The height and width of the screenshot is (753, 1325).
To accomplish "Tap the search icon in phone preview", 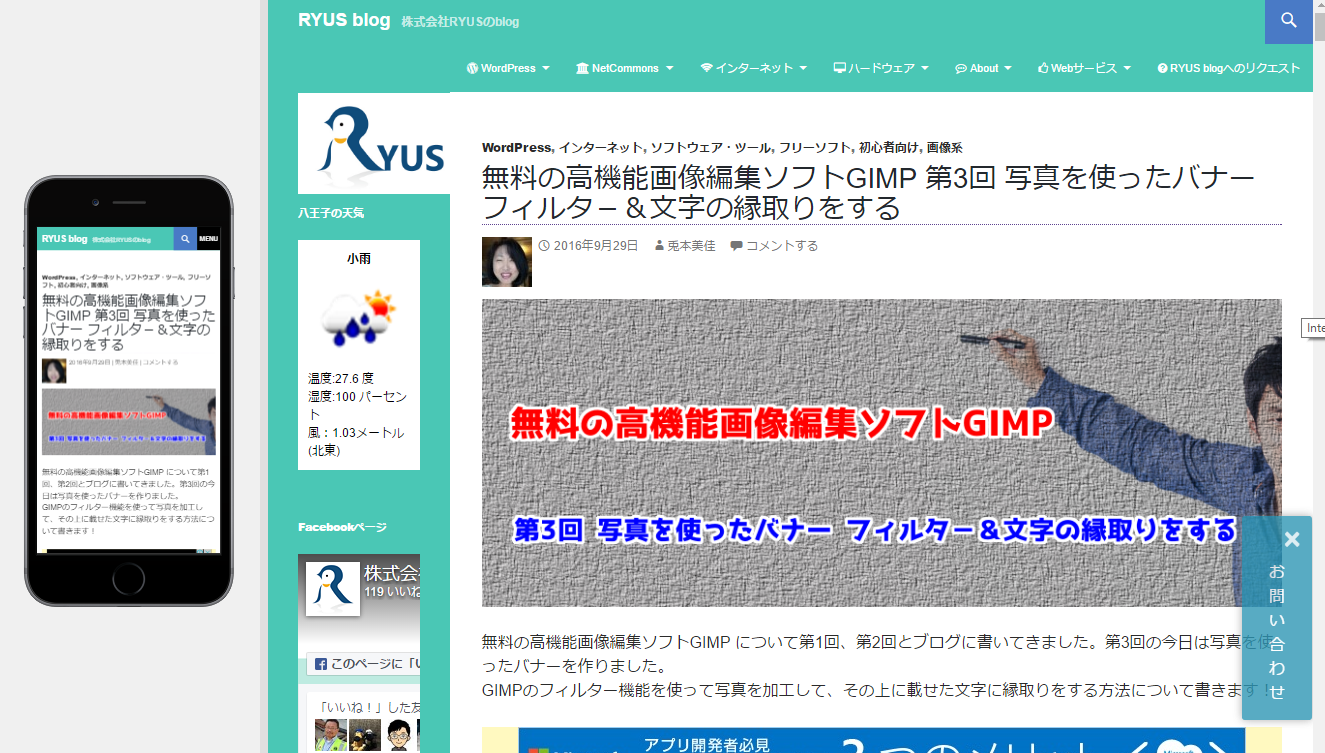I will point(185,239).
